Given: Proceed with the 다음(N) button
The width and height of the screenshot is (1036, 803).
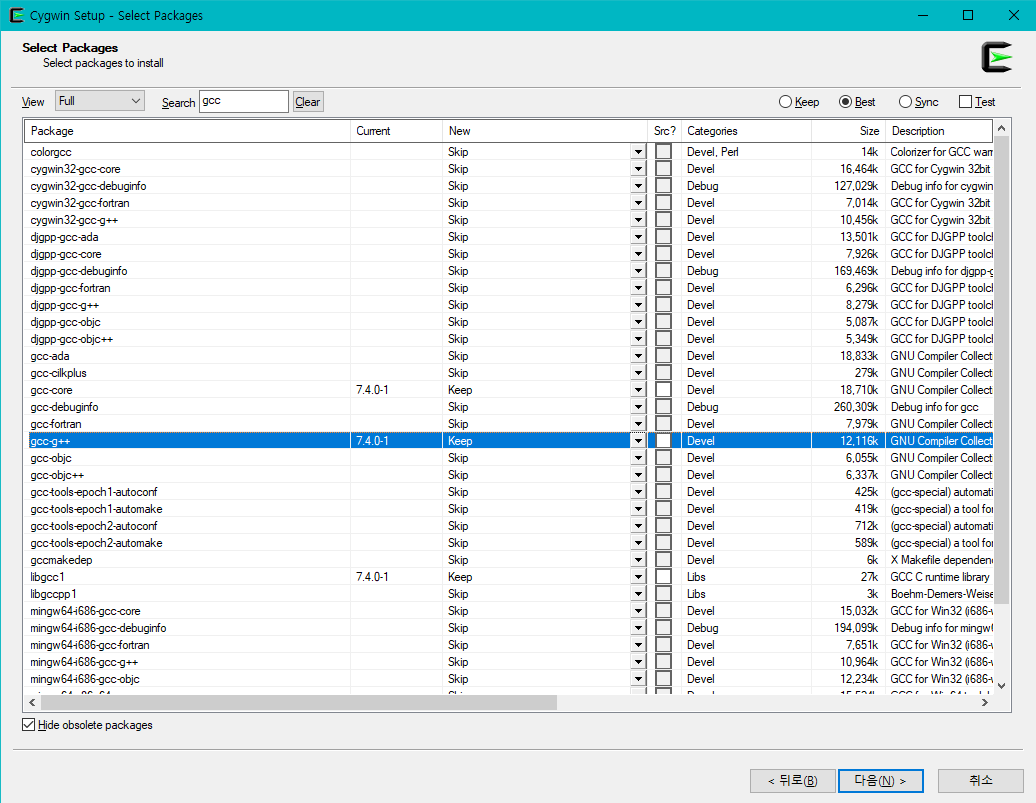Looking at the screenshot, I should (x=881, y=781).
